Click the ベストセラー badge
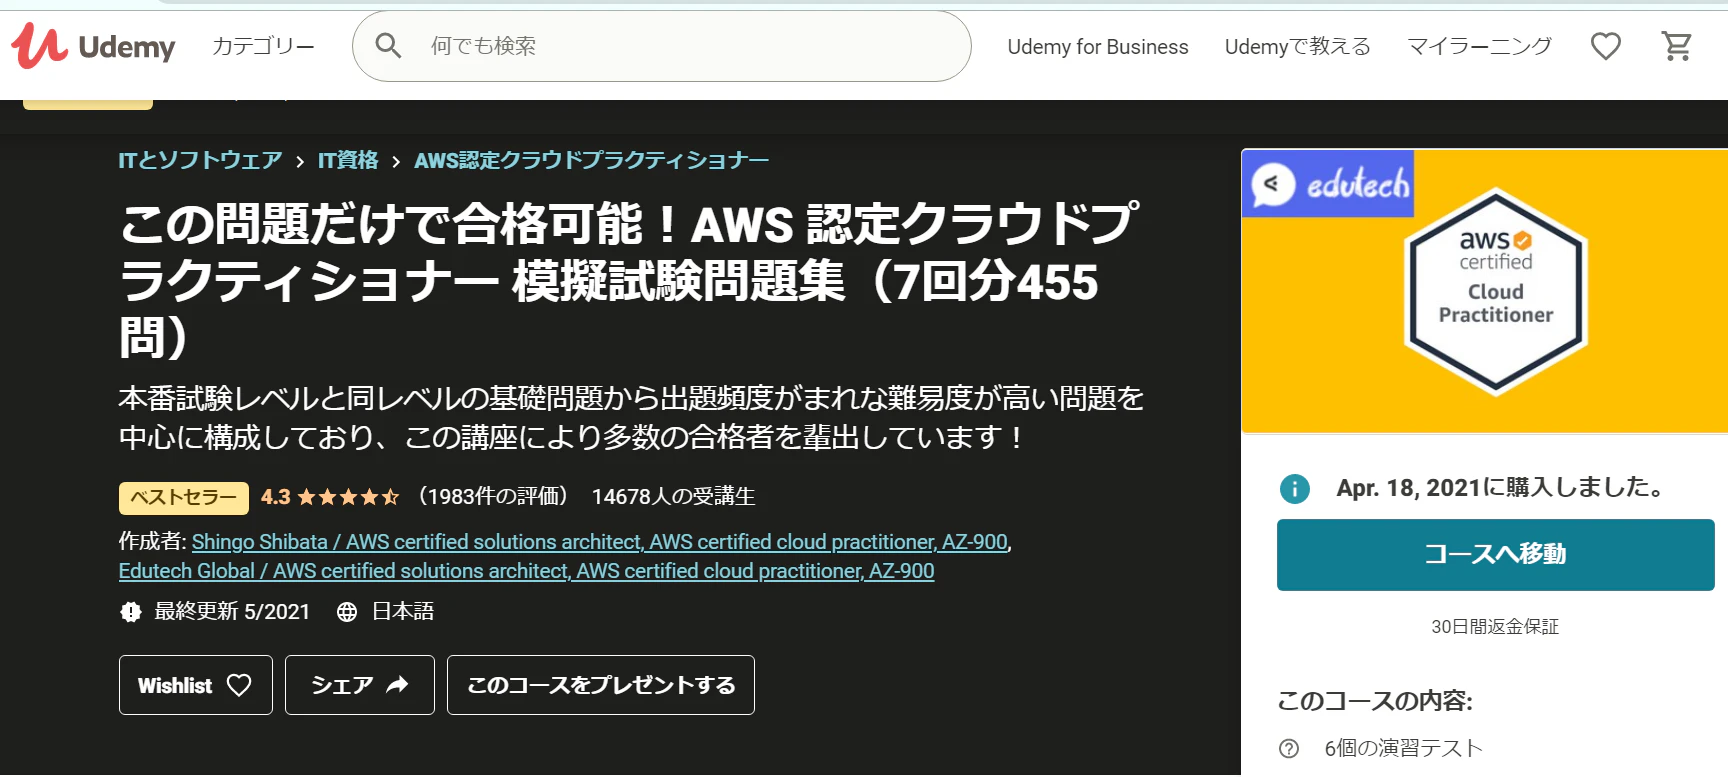Screen dimensions: 1728x777 184,498
